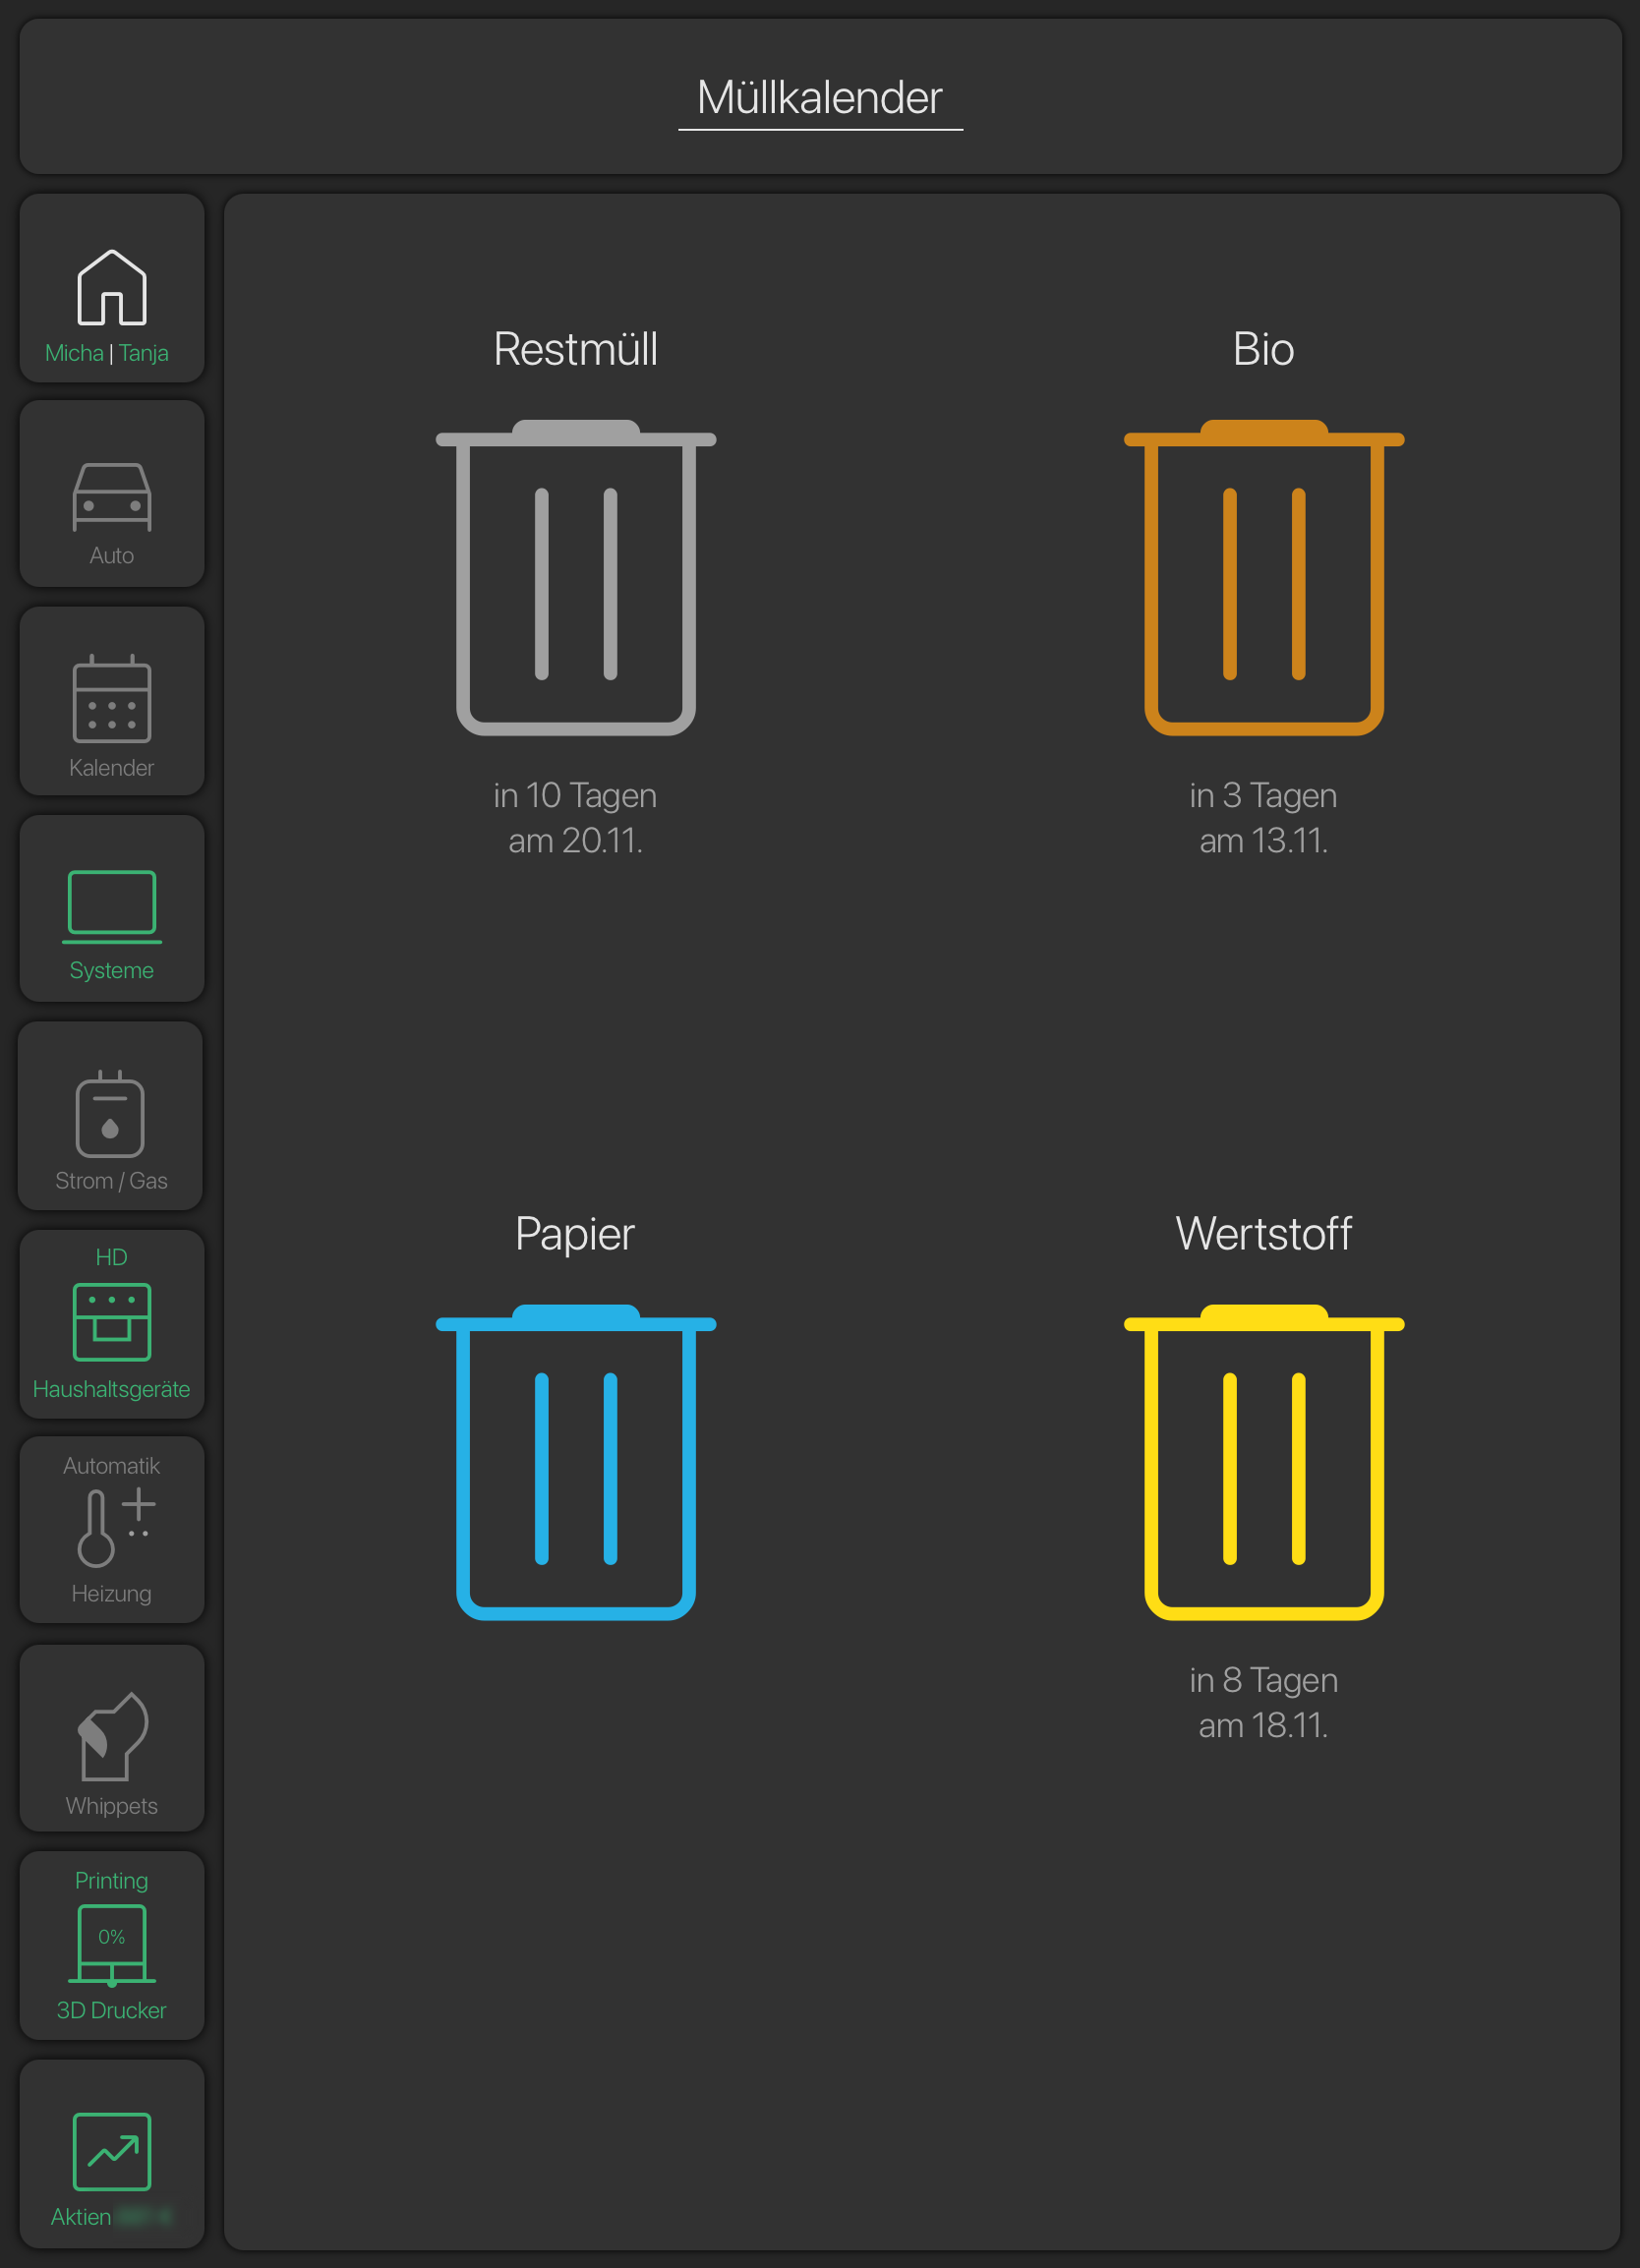
Task: Click the 0% print progress value
Action: 112,1937
